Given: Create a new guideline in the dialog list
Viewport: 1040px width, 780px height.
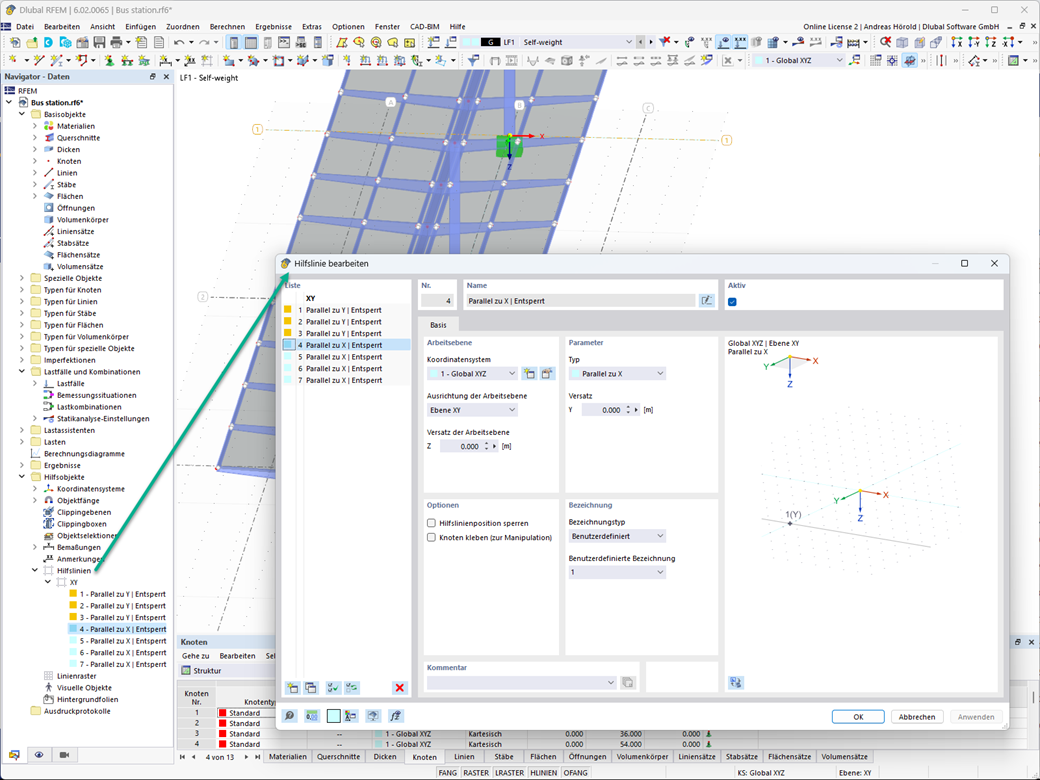Looking at the screenshot, I should click(292, 688).
